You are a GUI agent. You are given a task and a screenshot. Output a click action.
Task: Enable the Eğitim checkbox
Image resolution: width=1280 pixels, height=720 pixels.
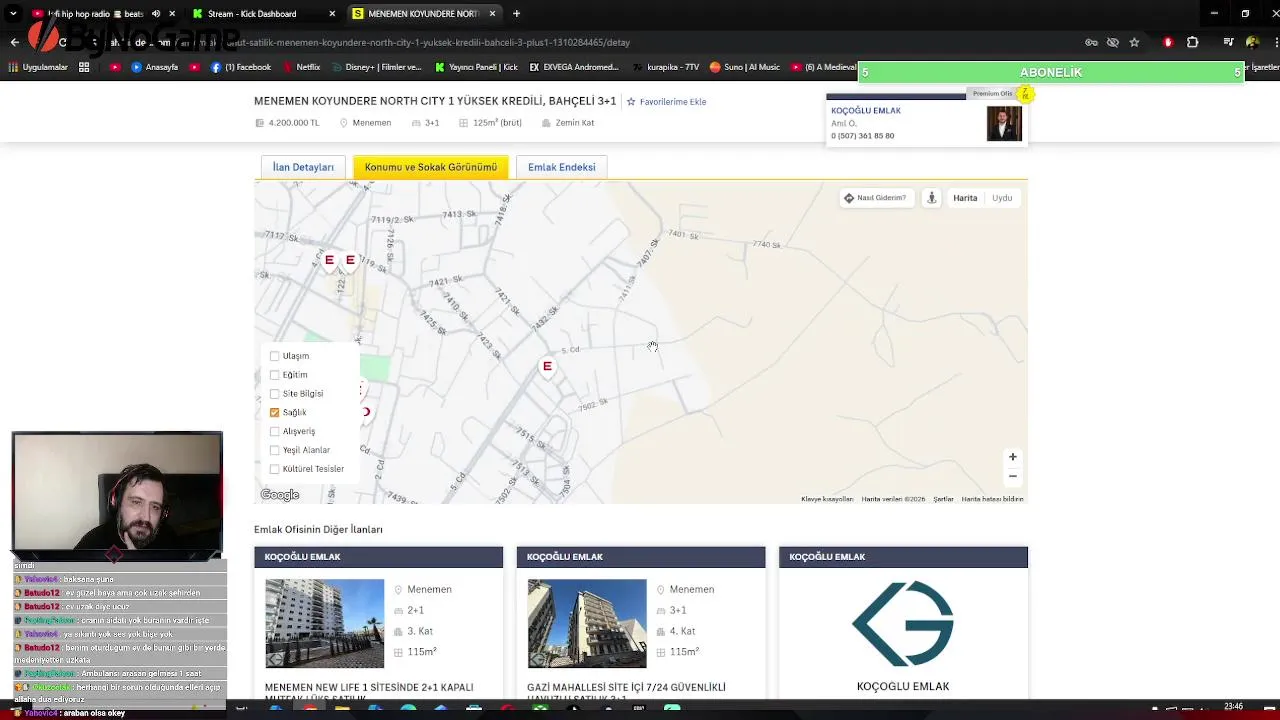pyautogui.click(x=275, y=375)
